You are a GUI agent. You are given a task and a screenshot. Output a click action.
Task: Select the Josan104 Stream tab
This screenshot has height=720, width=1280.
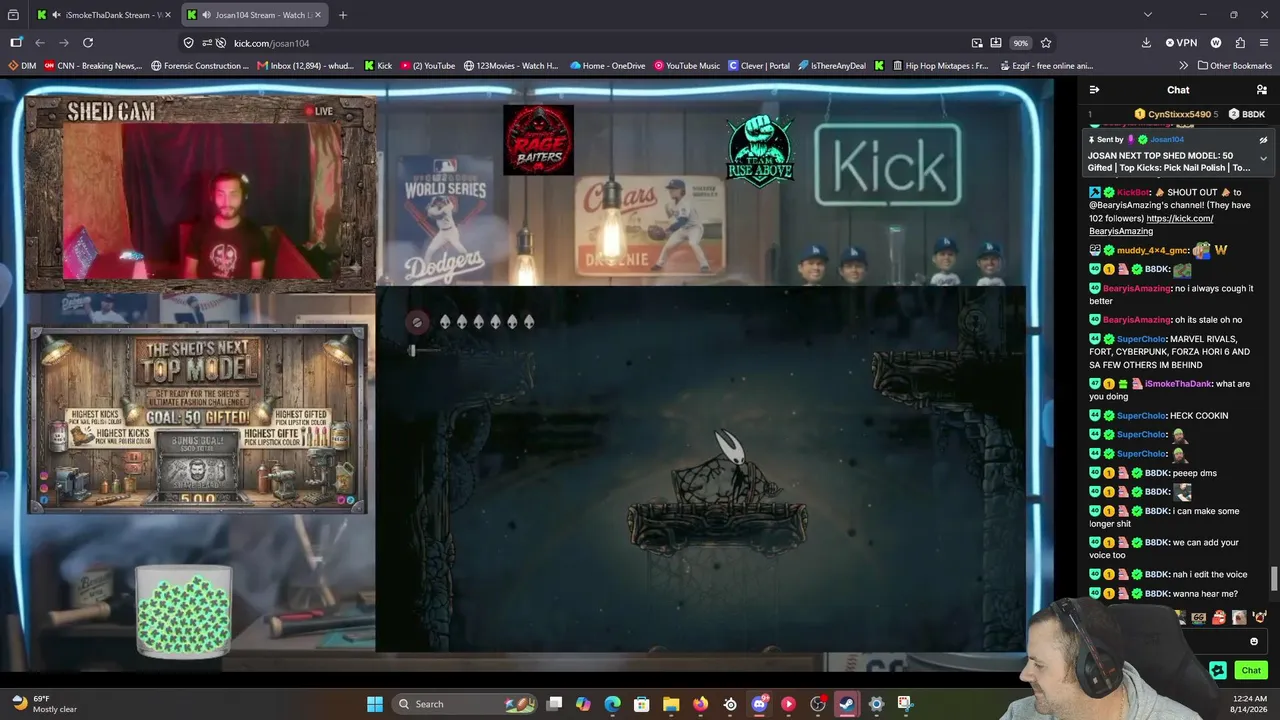tap(254, 15)
